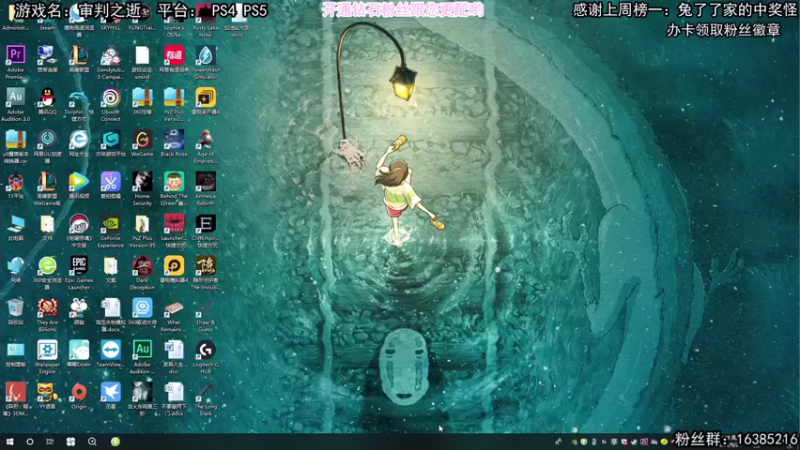The image size is (800, 450).
Task: Open the Windows Start menu
Action: pyautogui.click(x=10, y=441)
